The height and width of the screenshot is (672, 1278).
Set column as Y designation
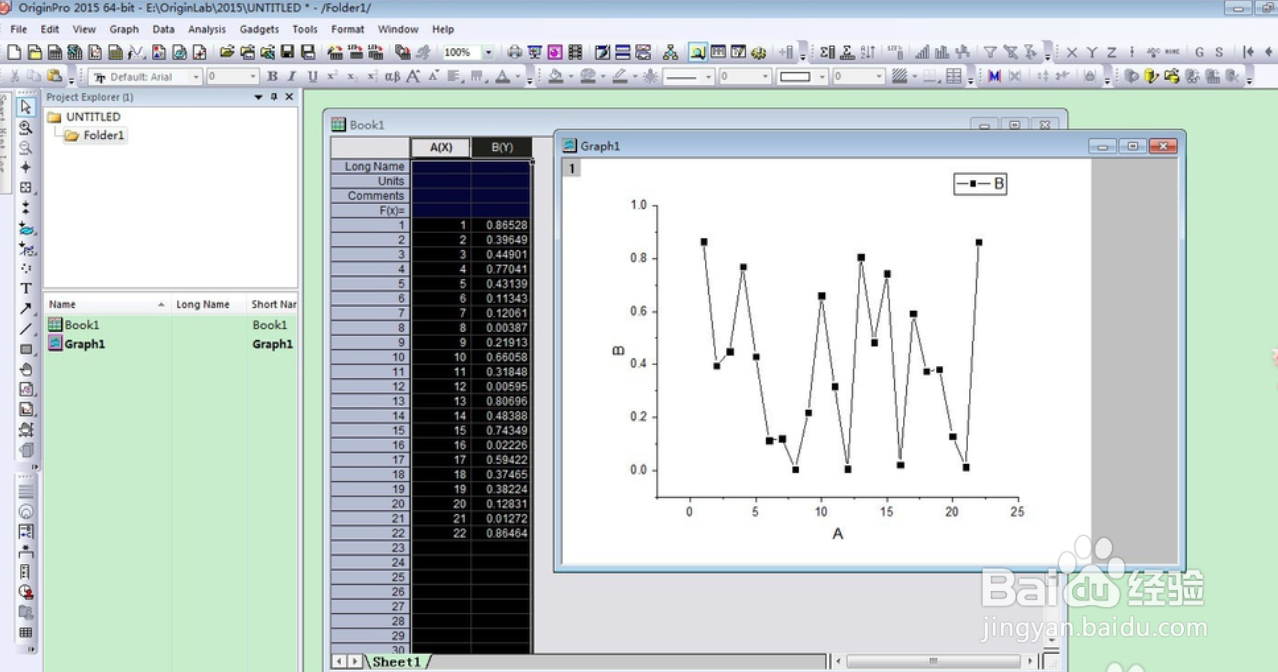(1092, 52)
